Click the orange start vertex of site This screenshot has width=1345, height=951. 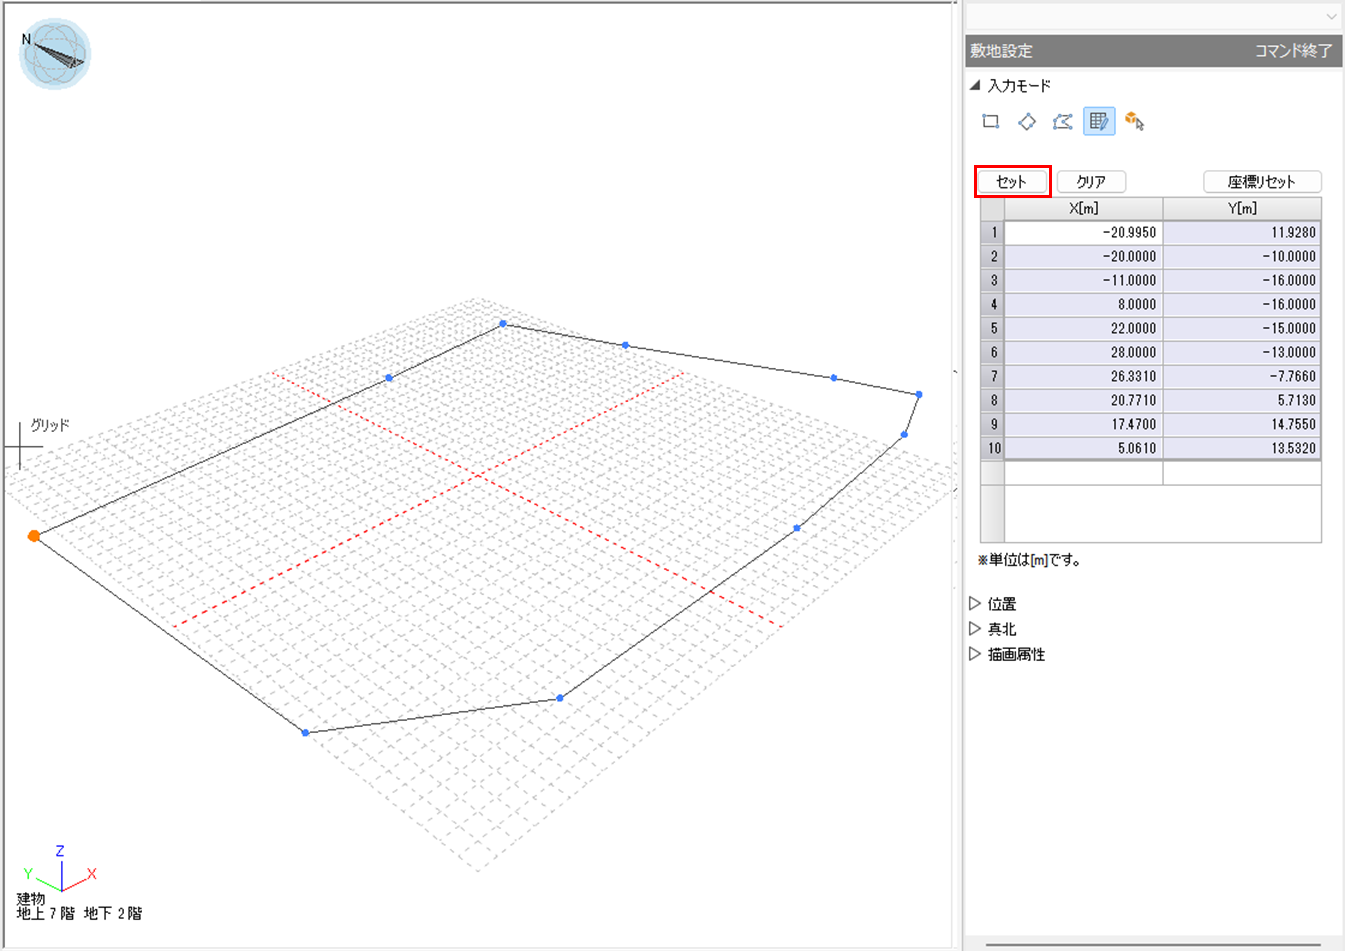(34, 536)
